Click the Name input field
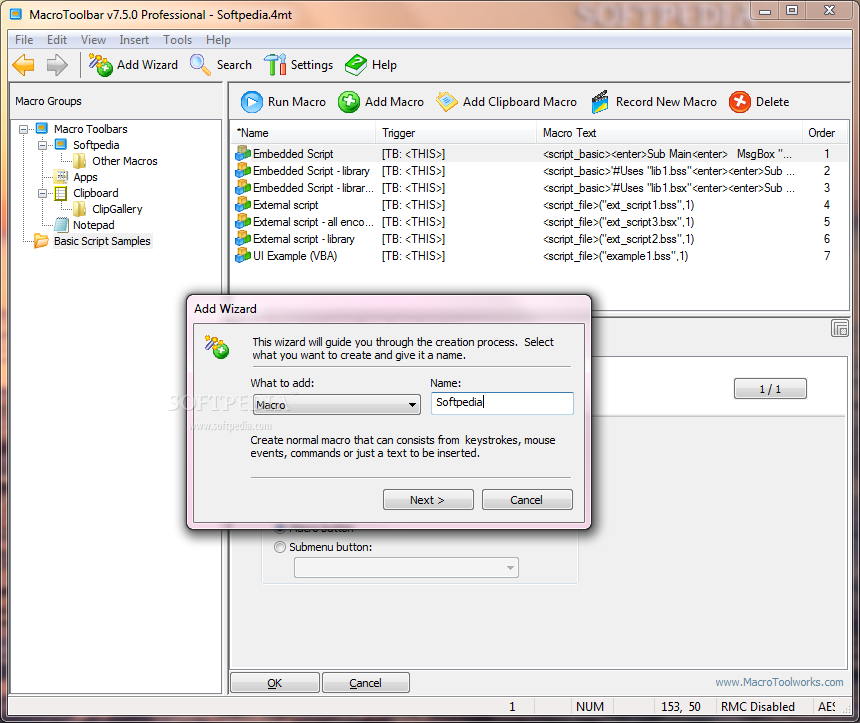Image resolution: width=860 pixels, height=723 pixels. pyautogui.click(x=502, y=403)
